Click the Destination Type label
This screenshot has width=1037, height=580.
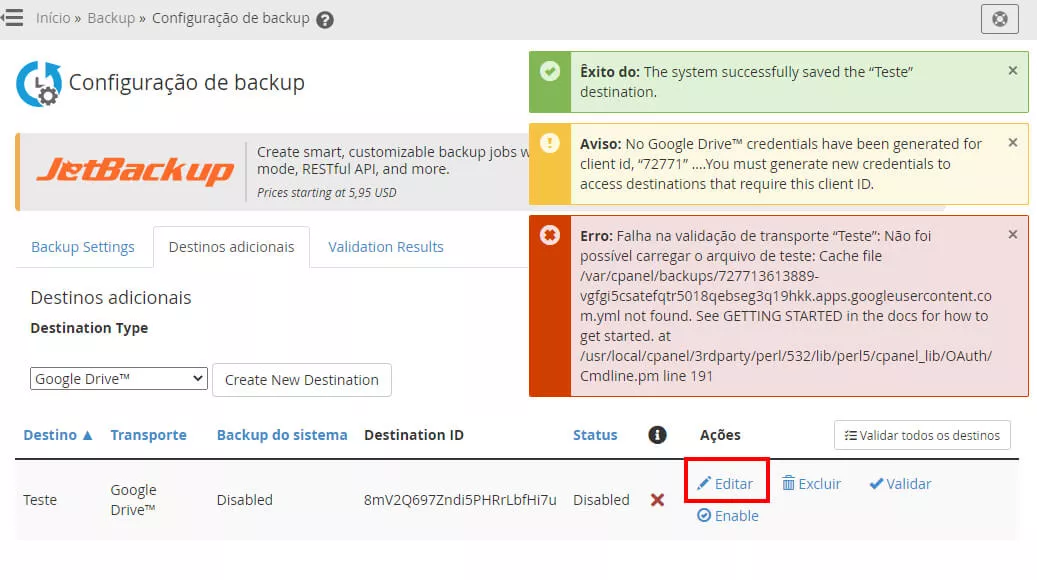pyautogui.click(x=89, y=328)
